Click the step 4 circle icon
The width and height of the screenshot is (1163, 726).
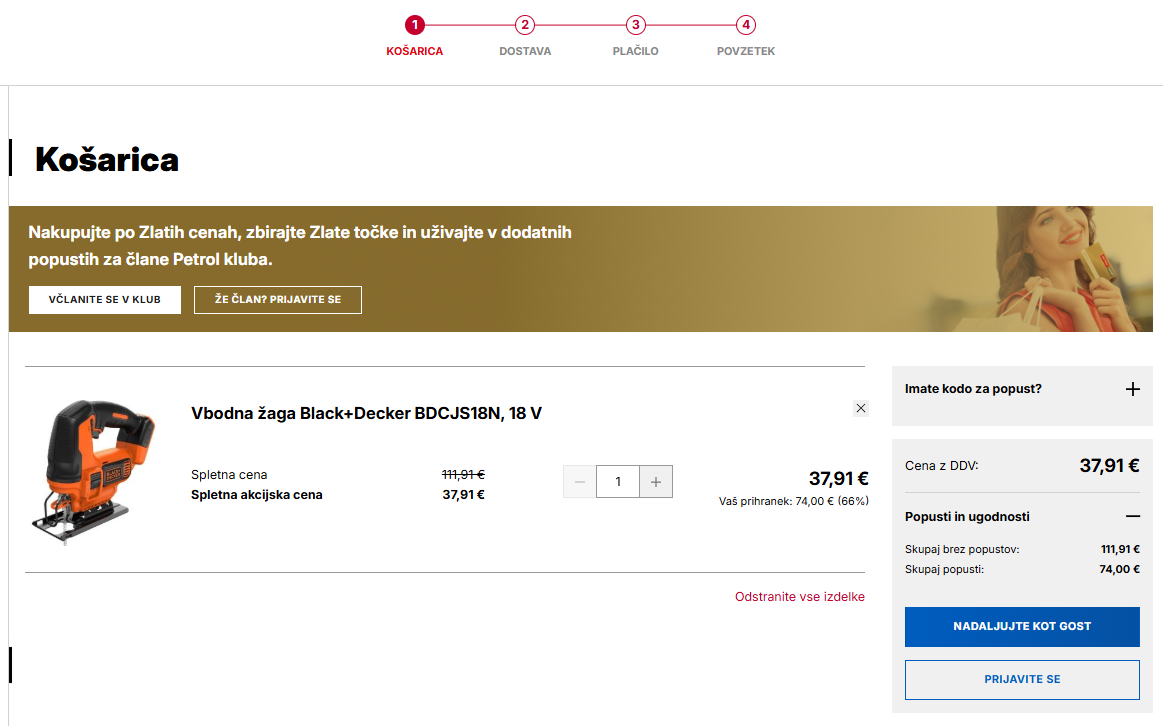pos(745,25)
